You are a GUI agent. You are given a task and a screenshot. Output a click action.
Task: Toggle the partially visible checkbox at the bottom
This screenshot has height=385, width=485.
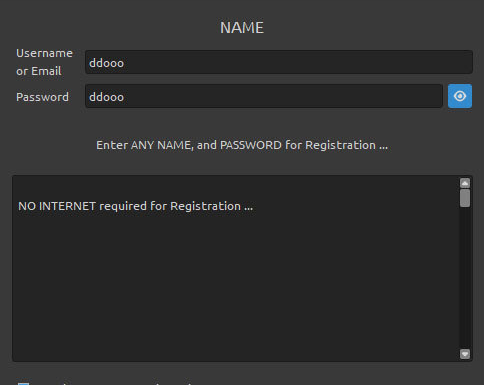23,383
